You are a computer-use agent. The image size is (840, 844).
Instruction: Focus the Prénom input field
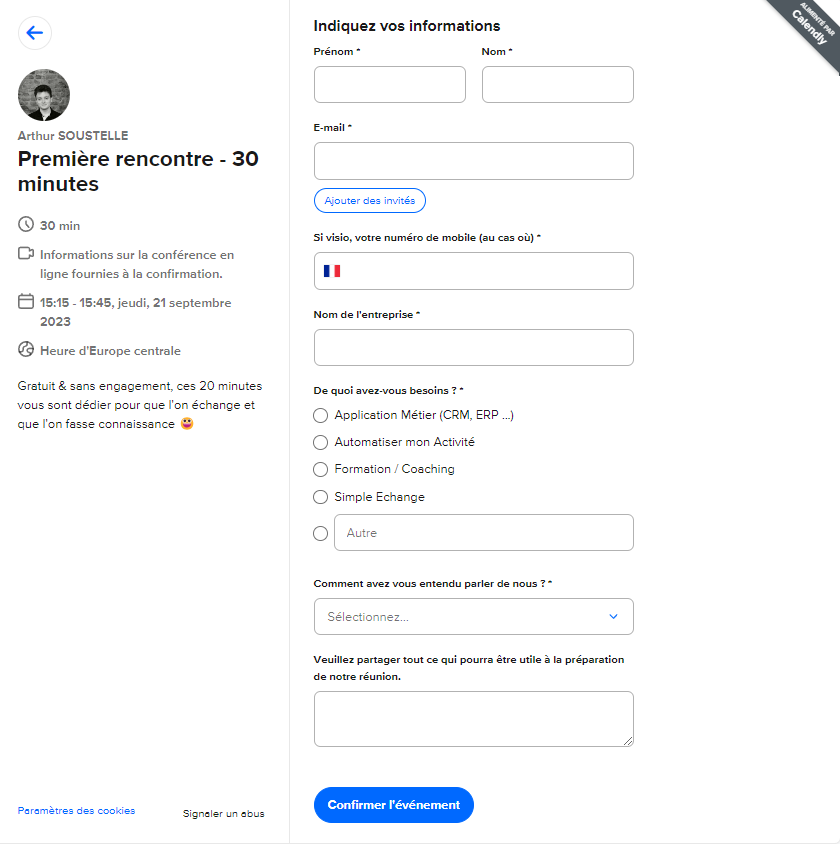(390, 85)
